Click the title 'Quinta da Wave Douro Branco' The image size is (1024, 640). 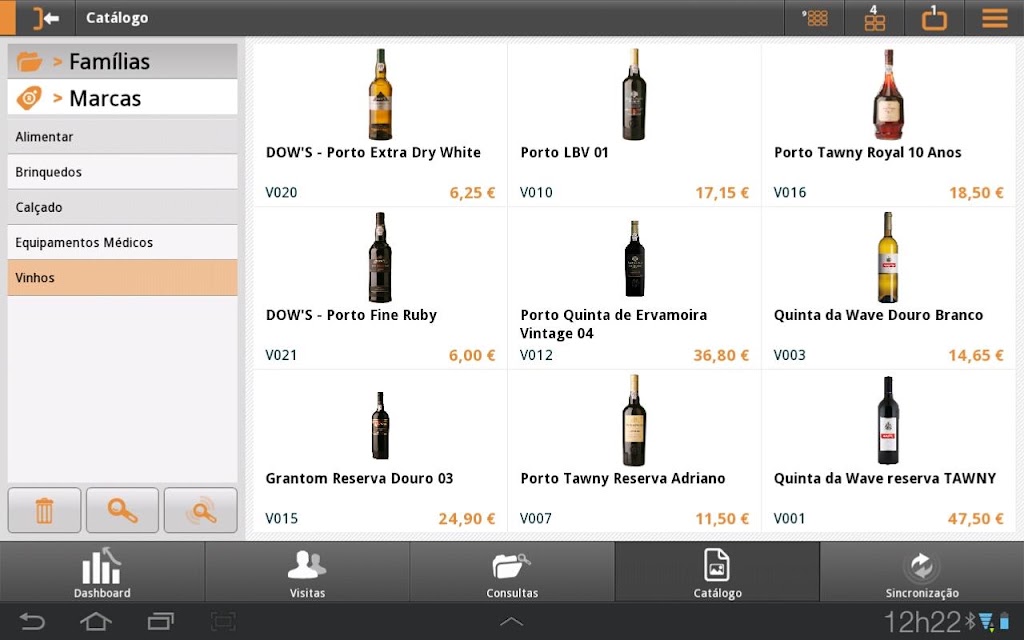(x=878, y=315)
